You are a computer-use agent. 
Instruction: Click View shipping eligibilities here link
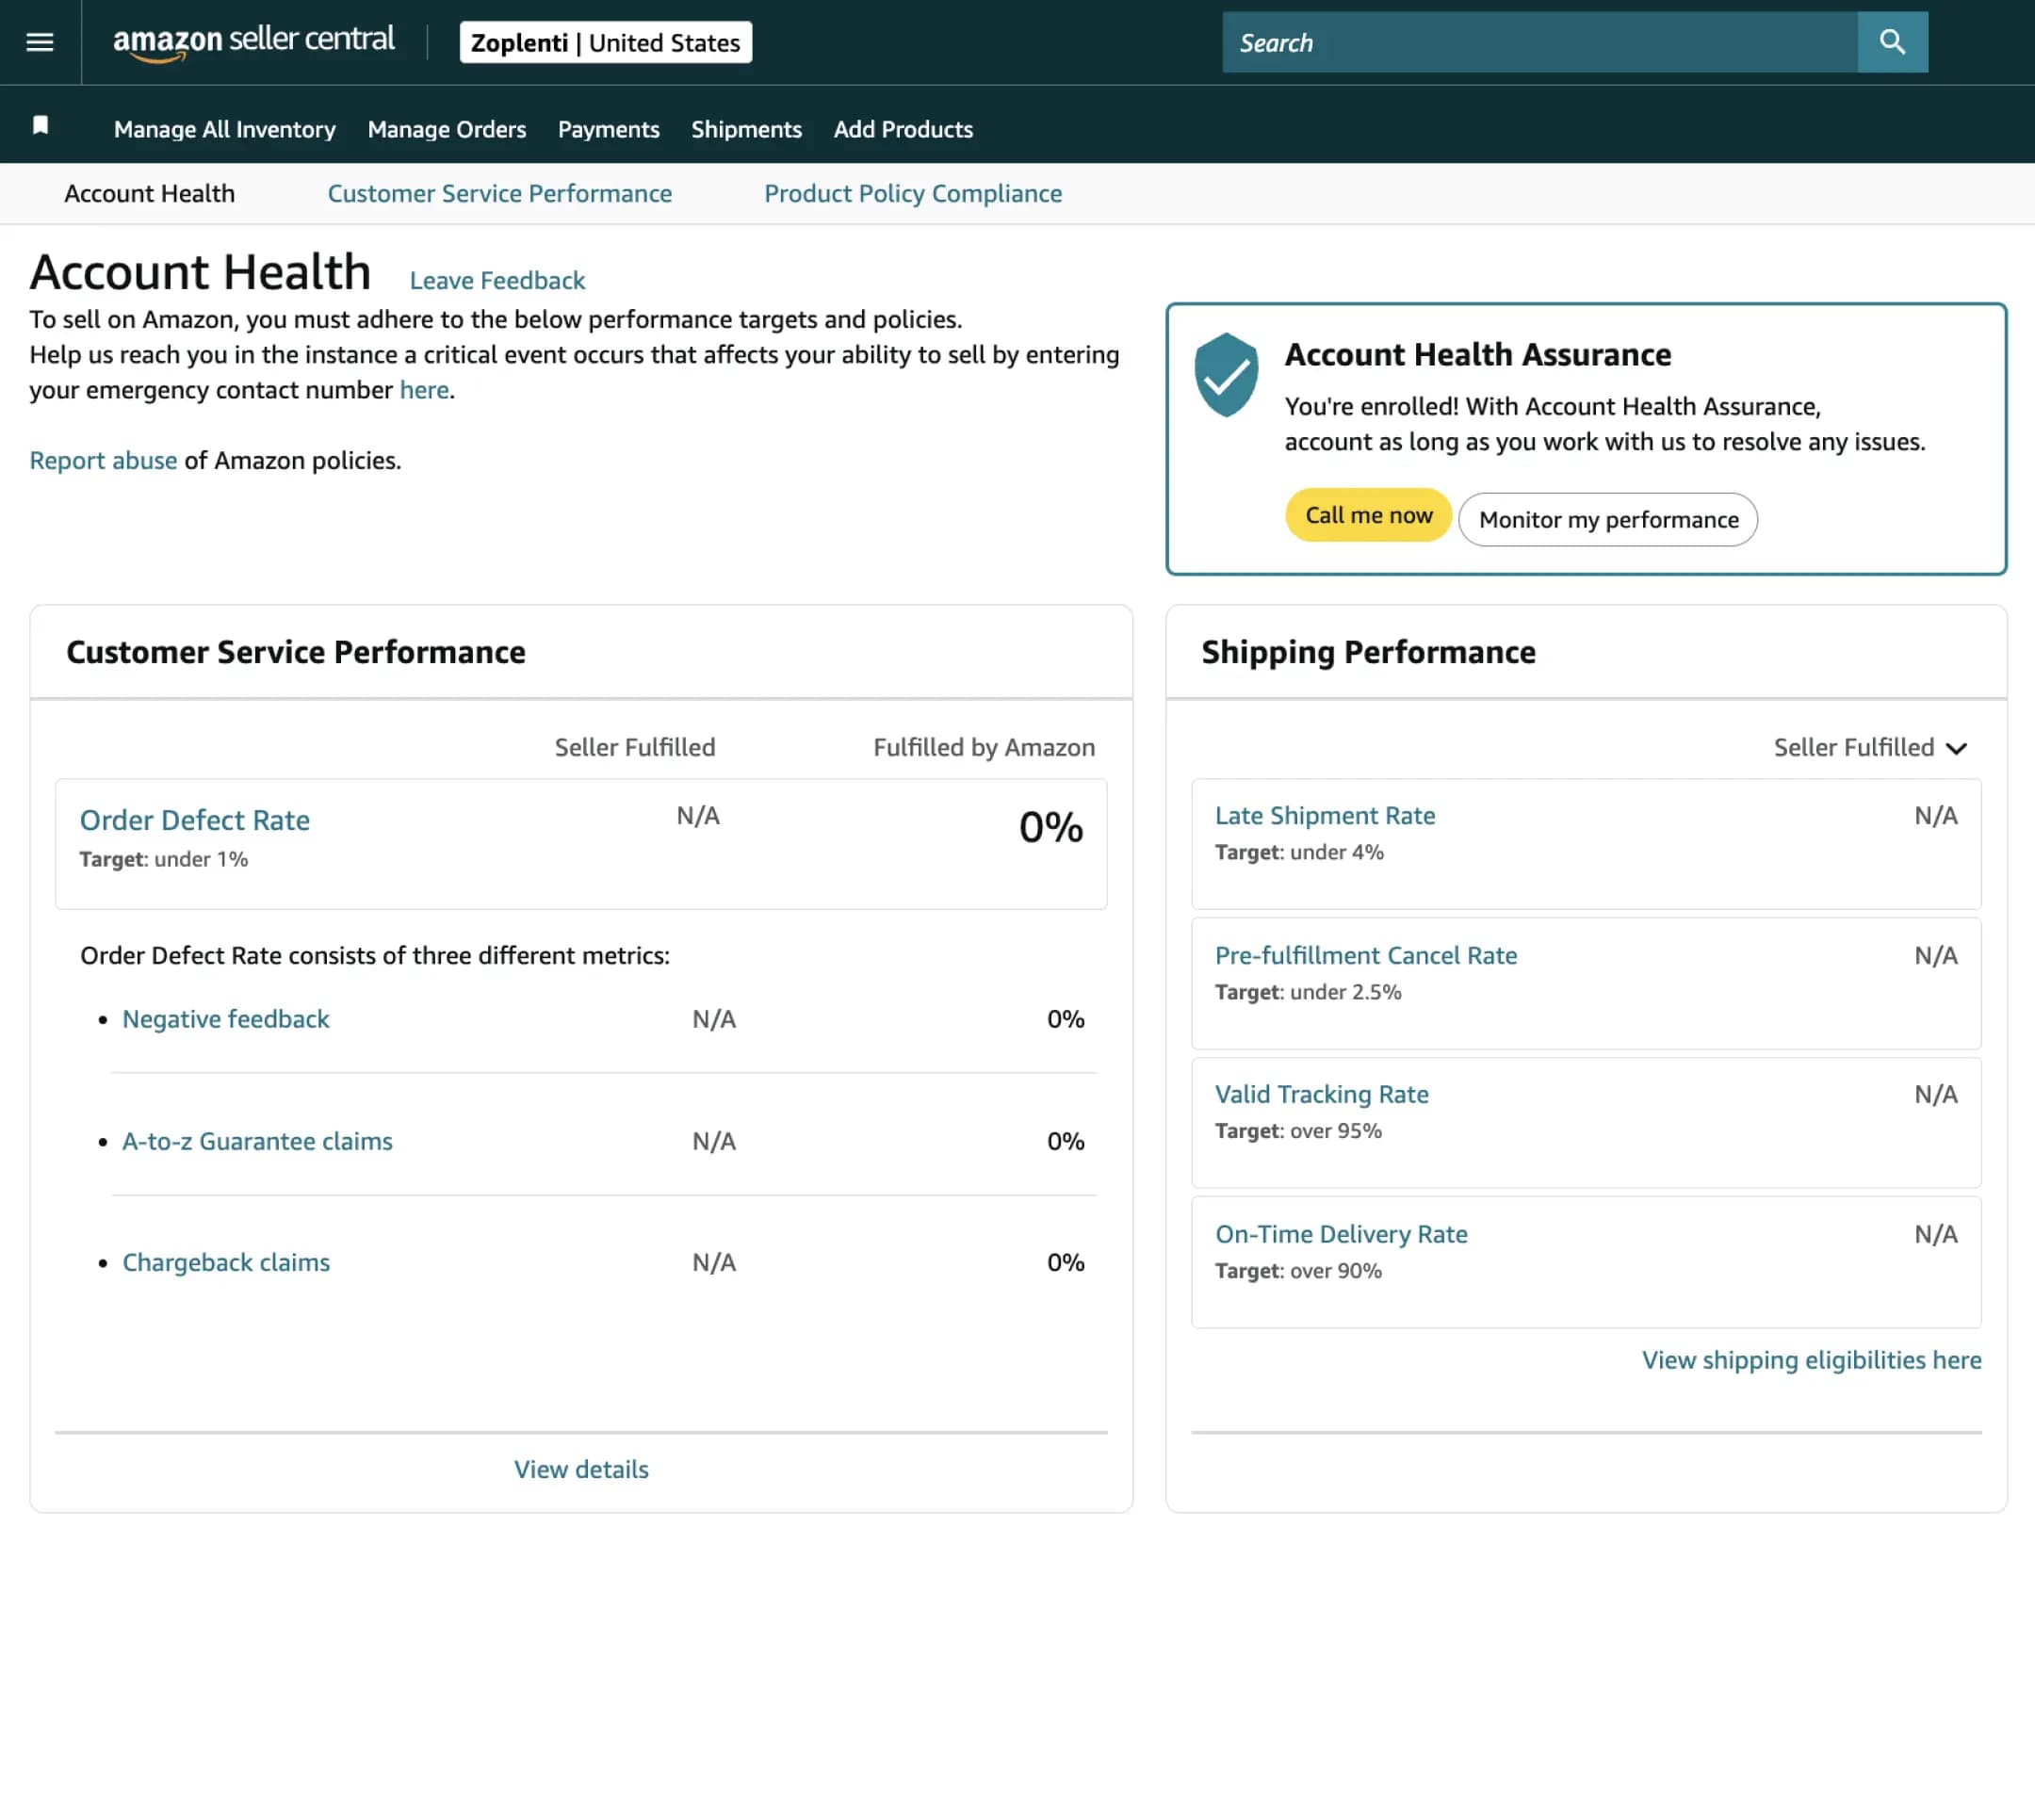[1810, 1359]
